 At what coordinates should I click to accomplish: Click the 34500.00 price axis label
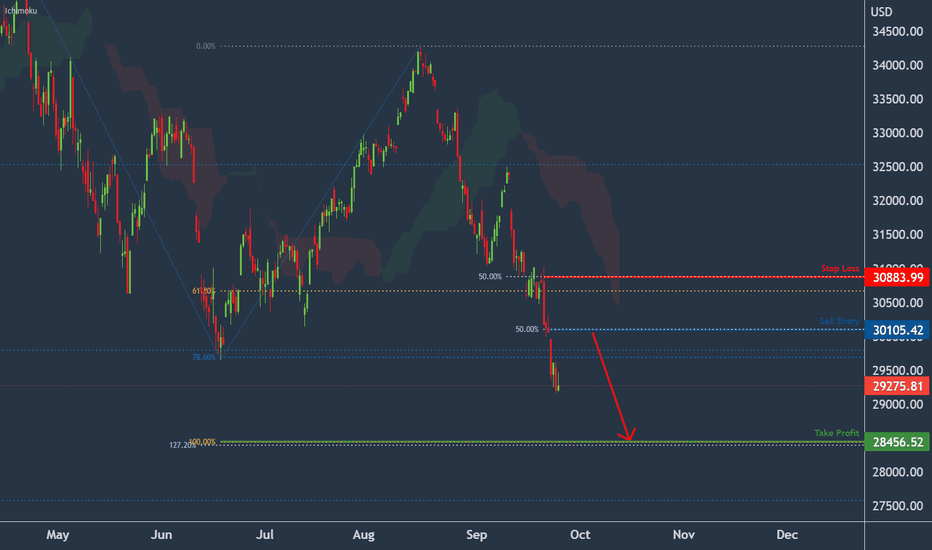898,32
